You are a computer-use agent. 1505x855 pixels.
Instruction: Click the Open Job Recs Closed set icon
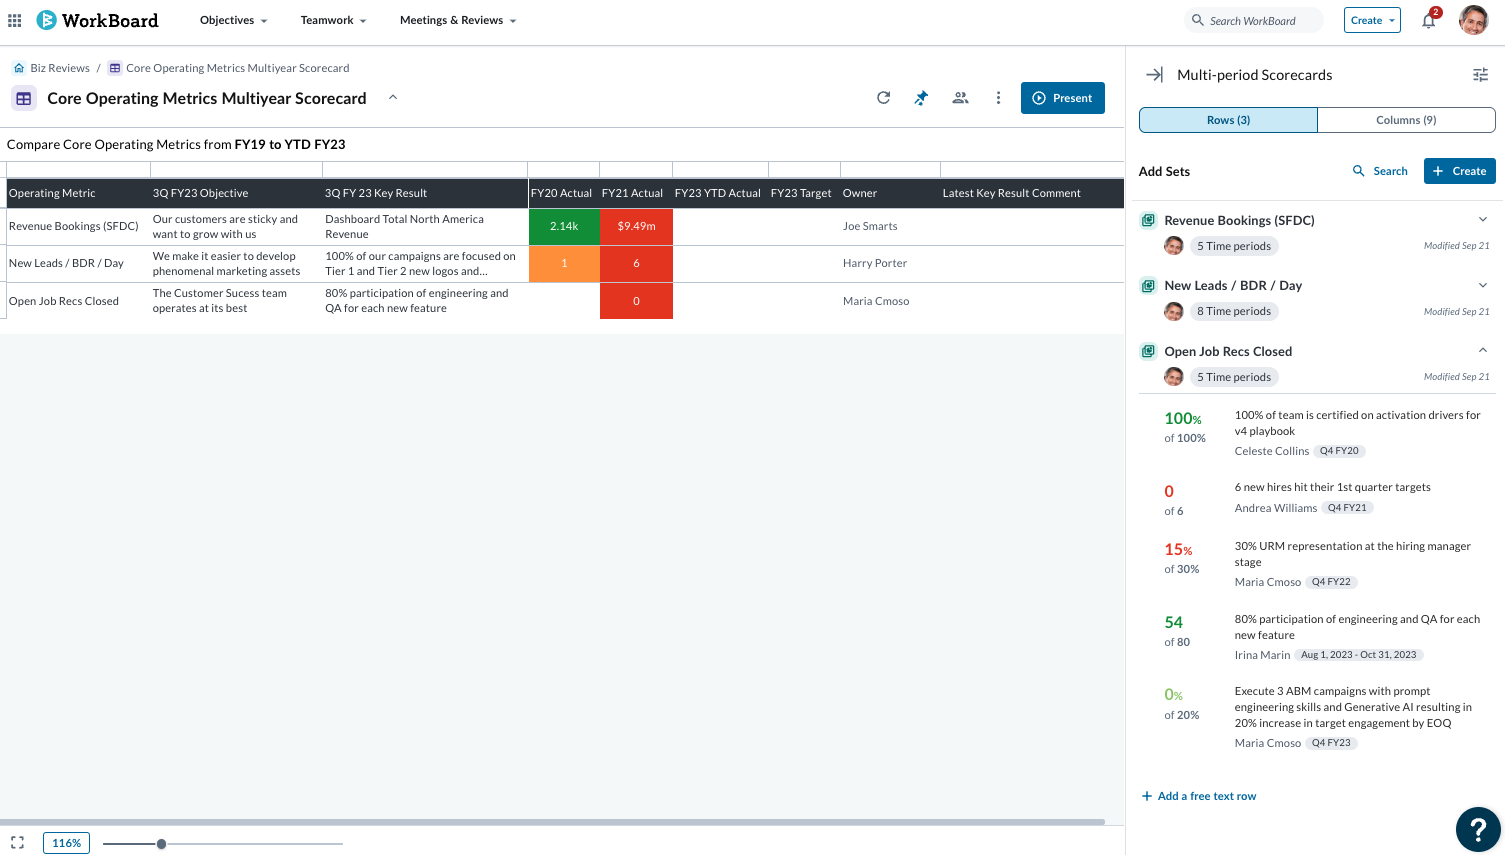click(1149, 351)
